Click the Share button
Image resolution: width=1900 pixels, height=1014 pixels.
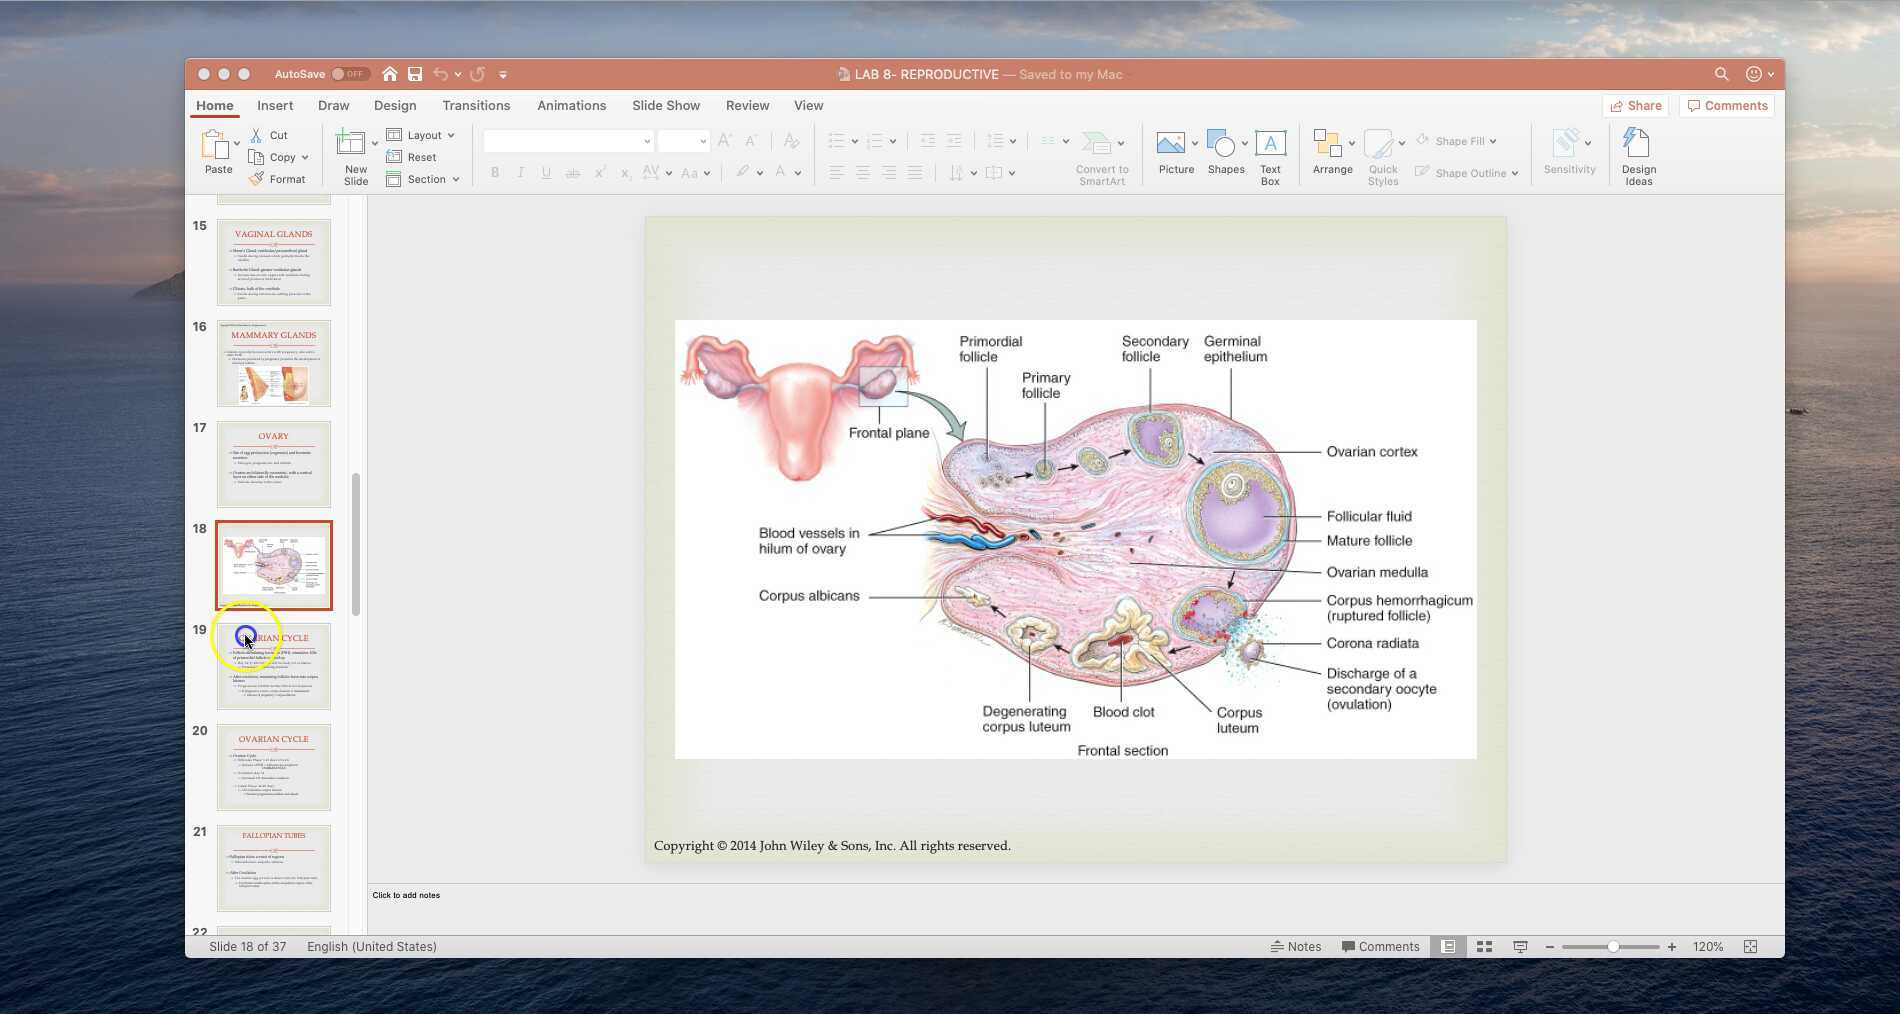[x=1635, y=106]
